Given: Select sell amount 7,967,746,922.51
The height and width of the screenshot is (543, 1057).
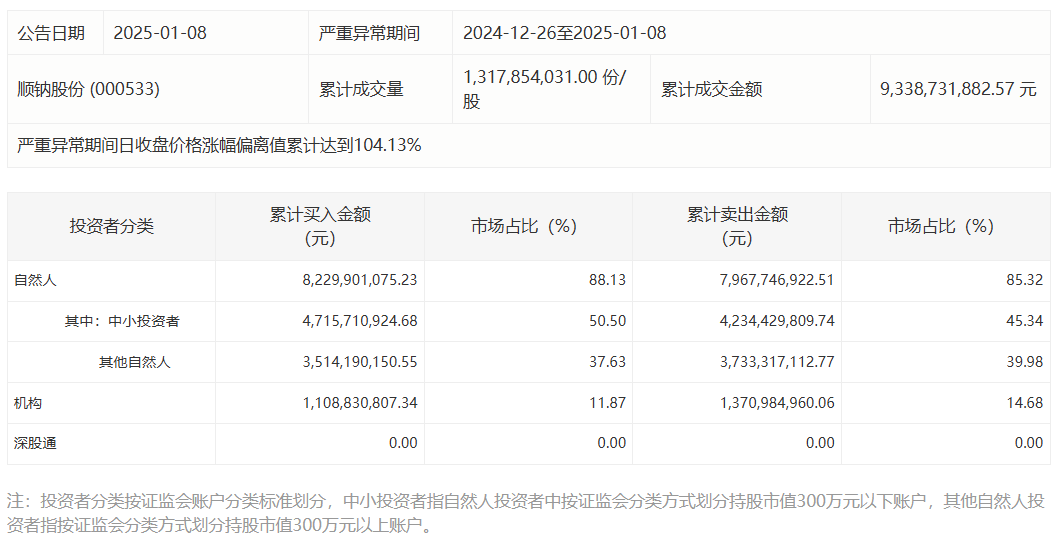Looking at the screenshot, I should click(777, 280).
